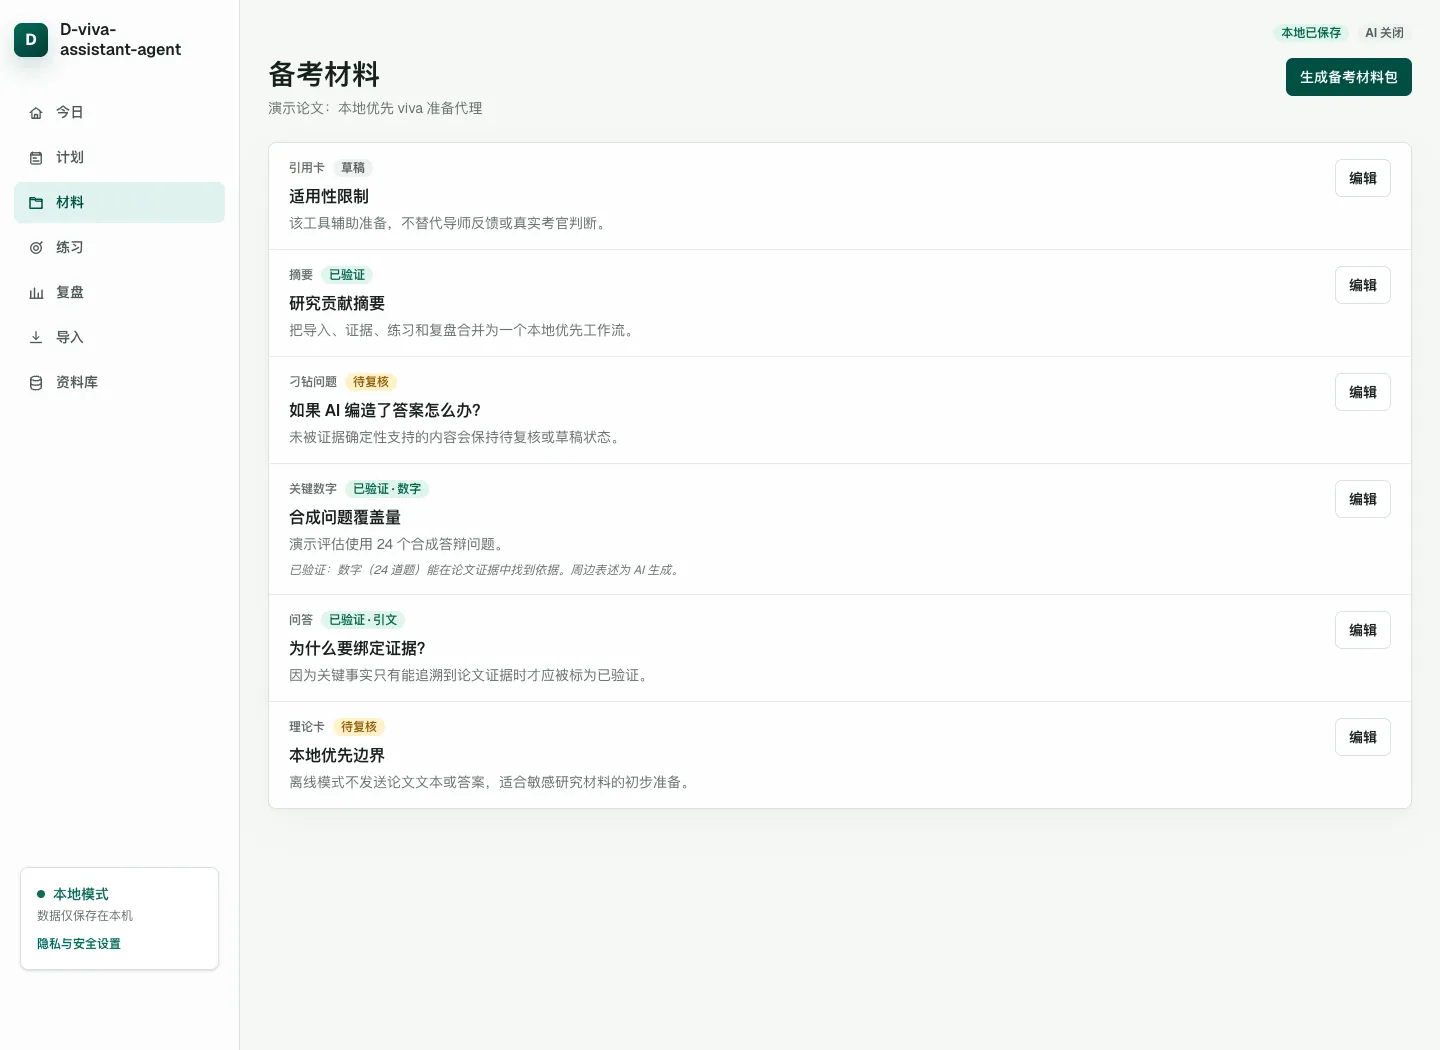The width and height of the screenshot is (1440, 1050).
Task: Click the 本地优先边界 title
Action: [x=337, y=755]
